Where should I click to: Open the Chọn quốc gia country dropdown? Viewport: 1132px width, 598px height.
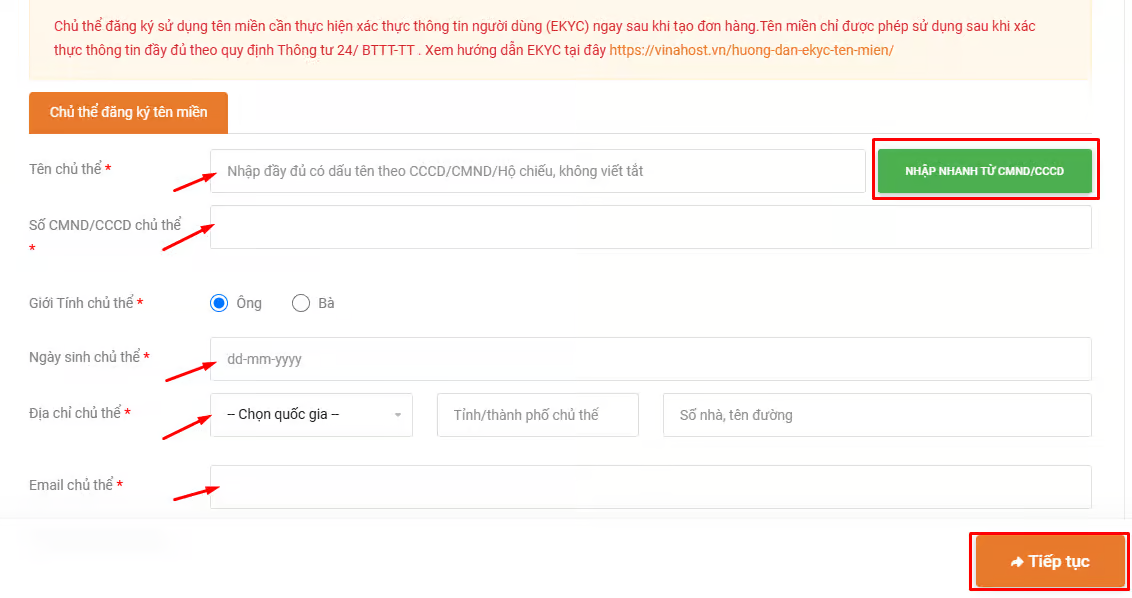[311, 414]
